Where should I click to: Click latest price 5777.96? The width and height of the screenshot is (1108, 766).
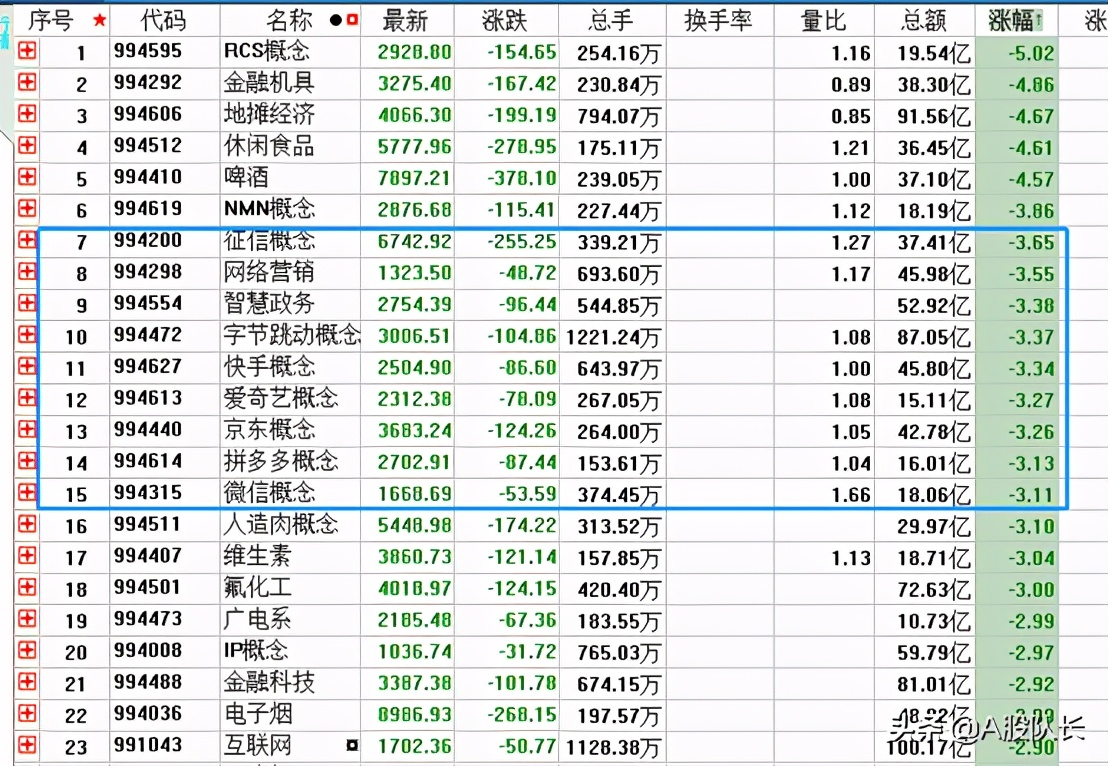(x=414, y=147)
